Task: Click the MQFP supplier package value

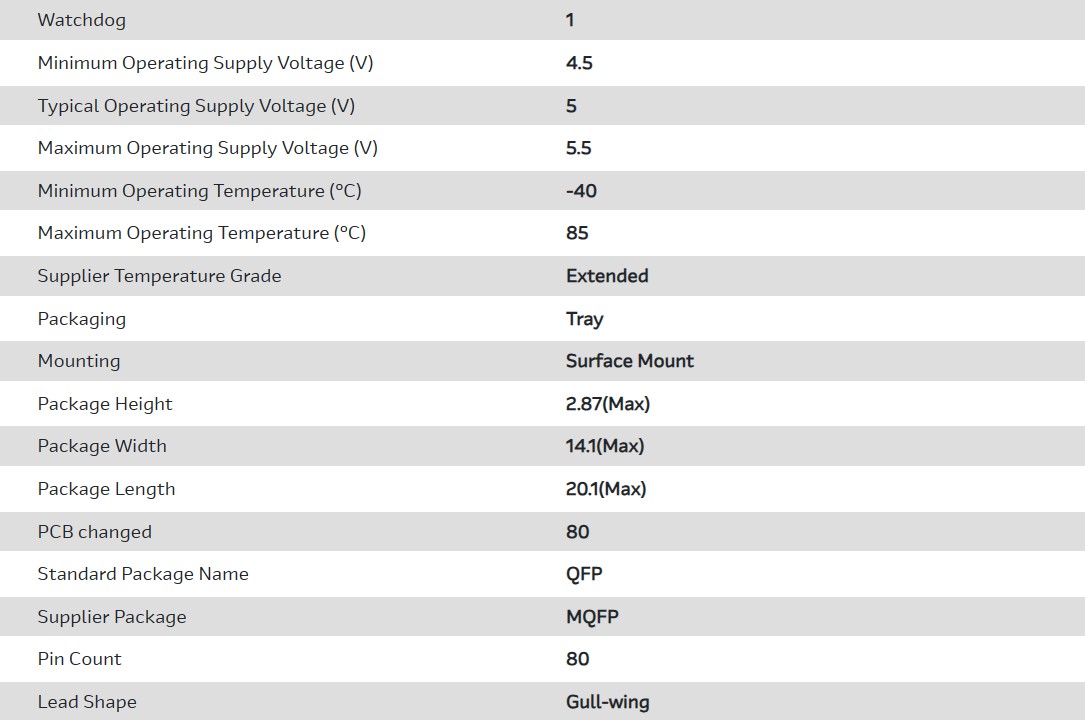Action: (592, 617)
